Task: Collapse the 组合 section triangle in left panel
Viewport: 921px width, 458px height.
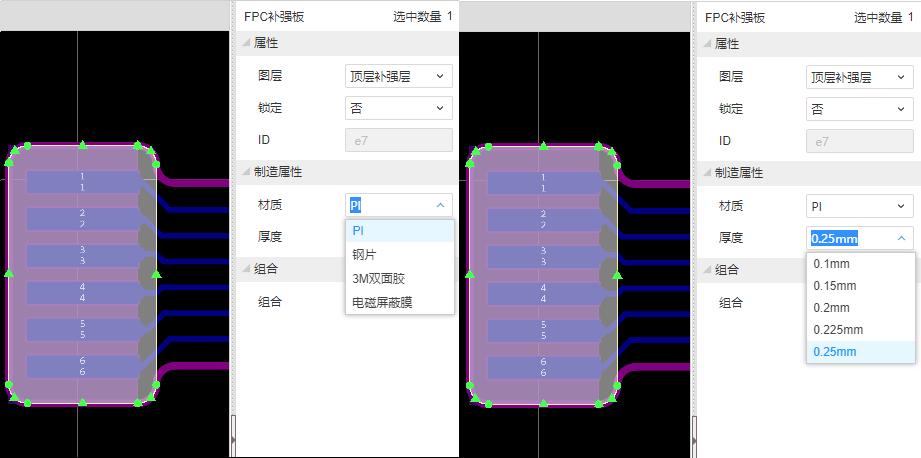Action: coord(247,269)
